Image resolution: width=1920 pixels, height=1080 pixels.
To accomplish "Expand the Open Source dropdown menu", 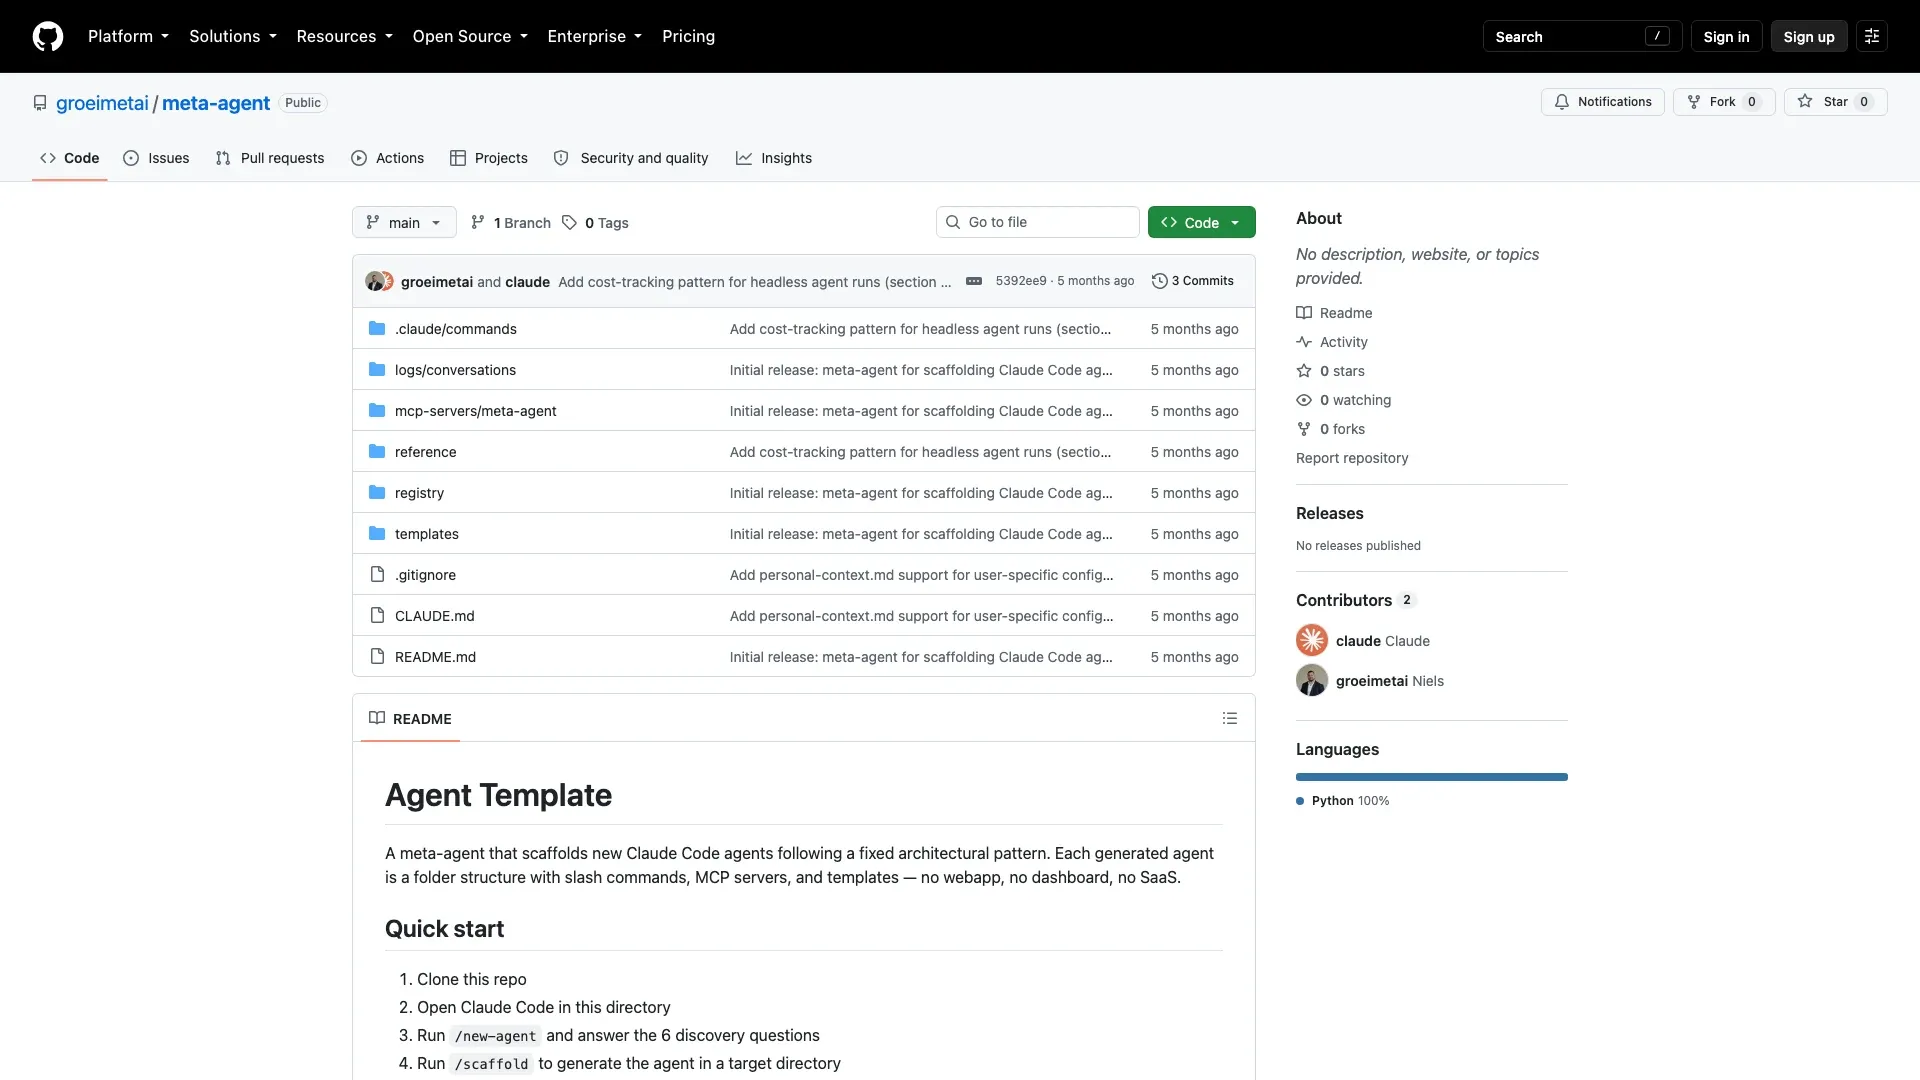I will (x=470, y=36).
